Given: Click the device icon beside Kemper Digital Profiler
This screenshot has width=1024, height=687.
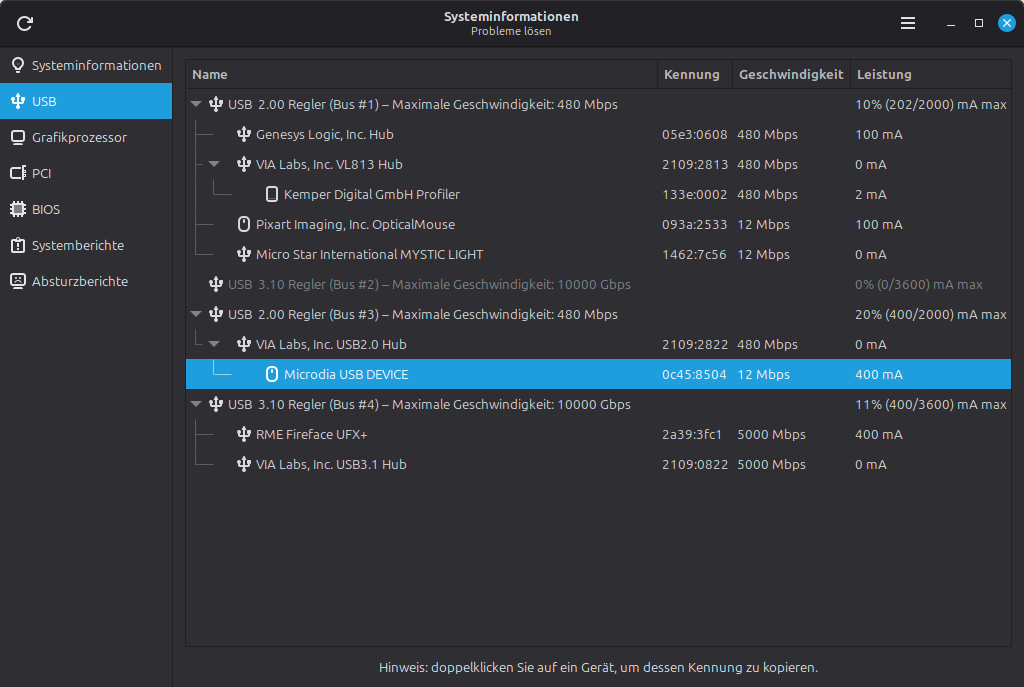Looking at the screenshot, I should 272,194.
